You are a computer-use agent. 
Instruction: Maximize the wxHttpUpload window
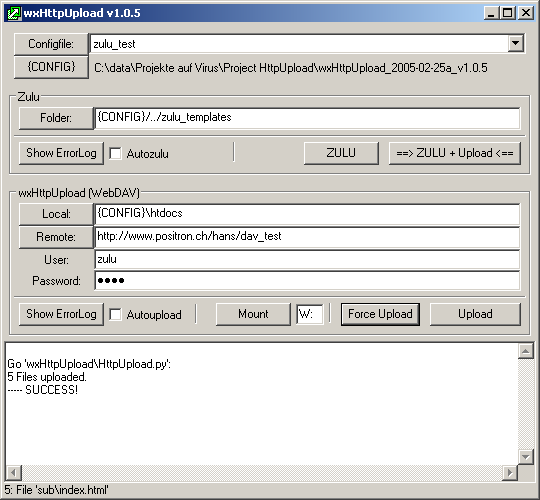[508, 13]
